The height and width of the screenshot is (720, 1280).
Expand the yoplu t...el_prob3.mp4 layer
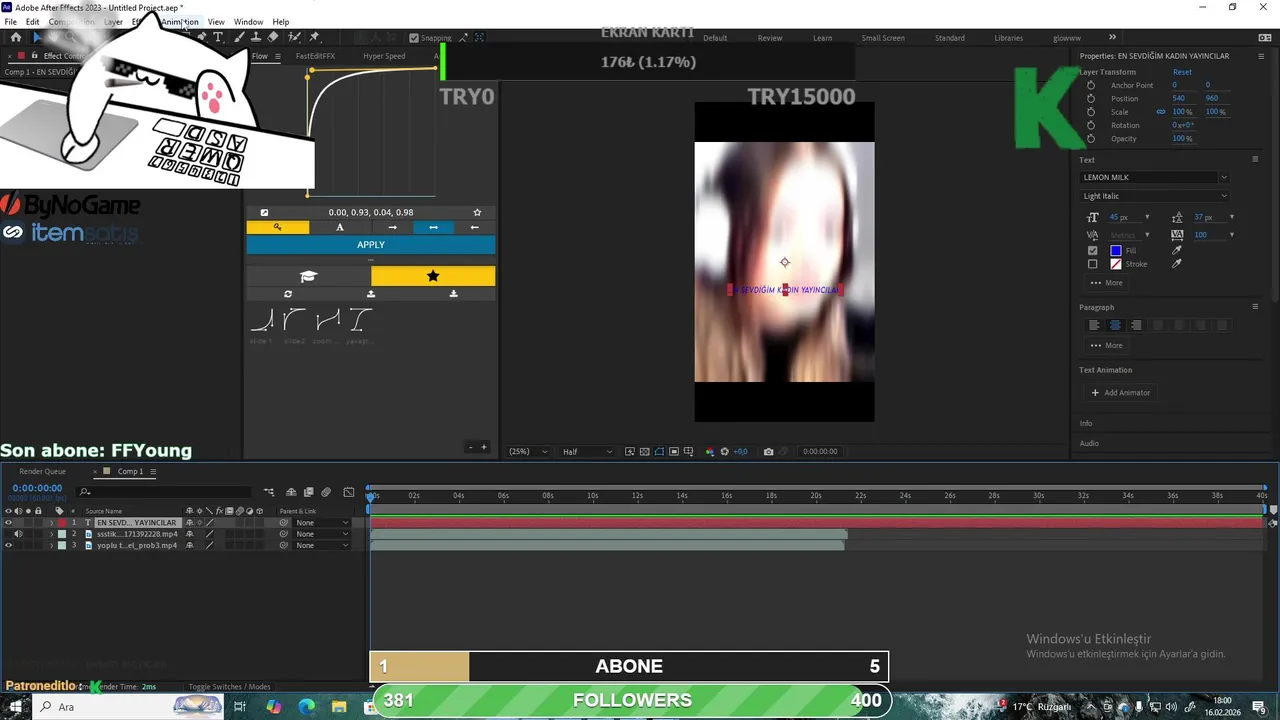tap(52, 545)
